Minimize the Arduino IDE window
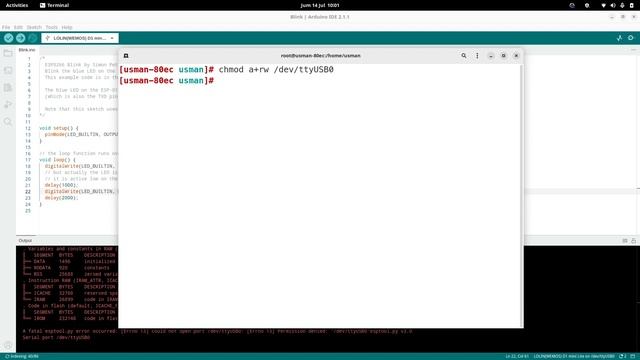Screen dimensions: 640x360 click(x=611, y=17)
